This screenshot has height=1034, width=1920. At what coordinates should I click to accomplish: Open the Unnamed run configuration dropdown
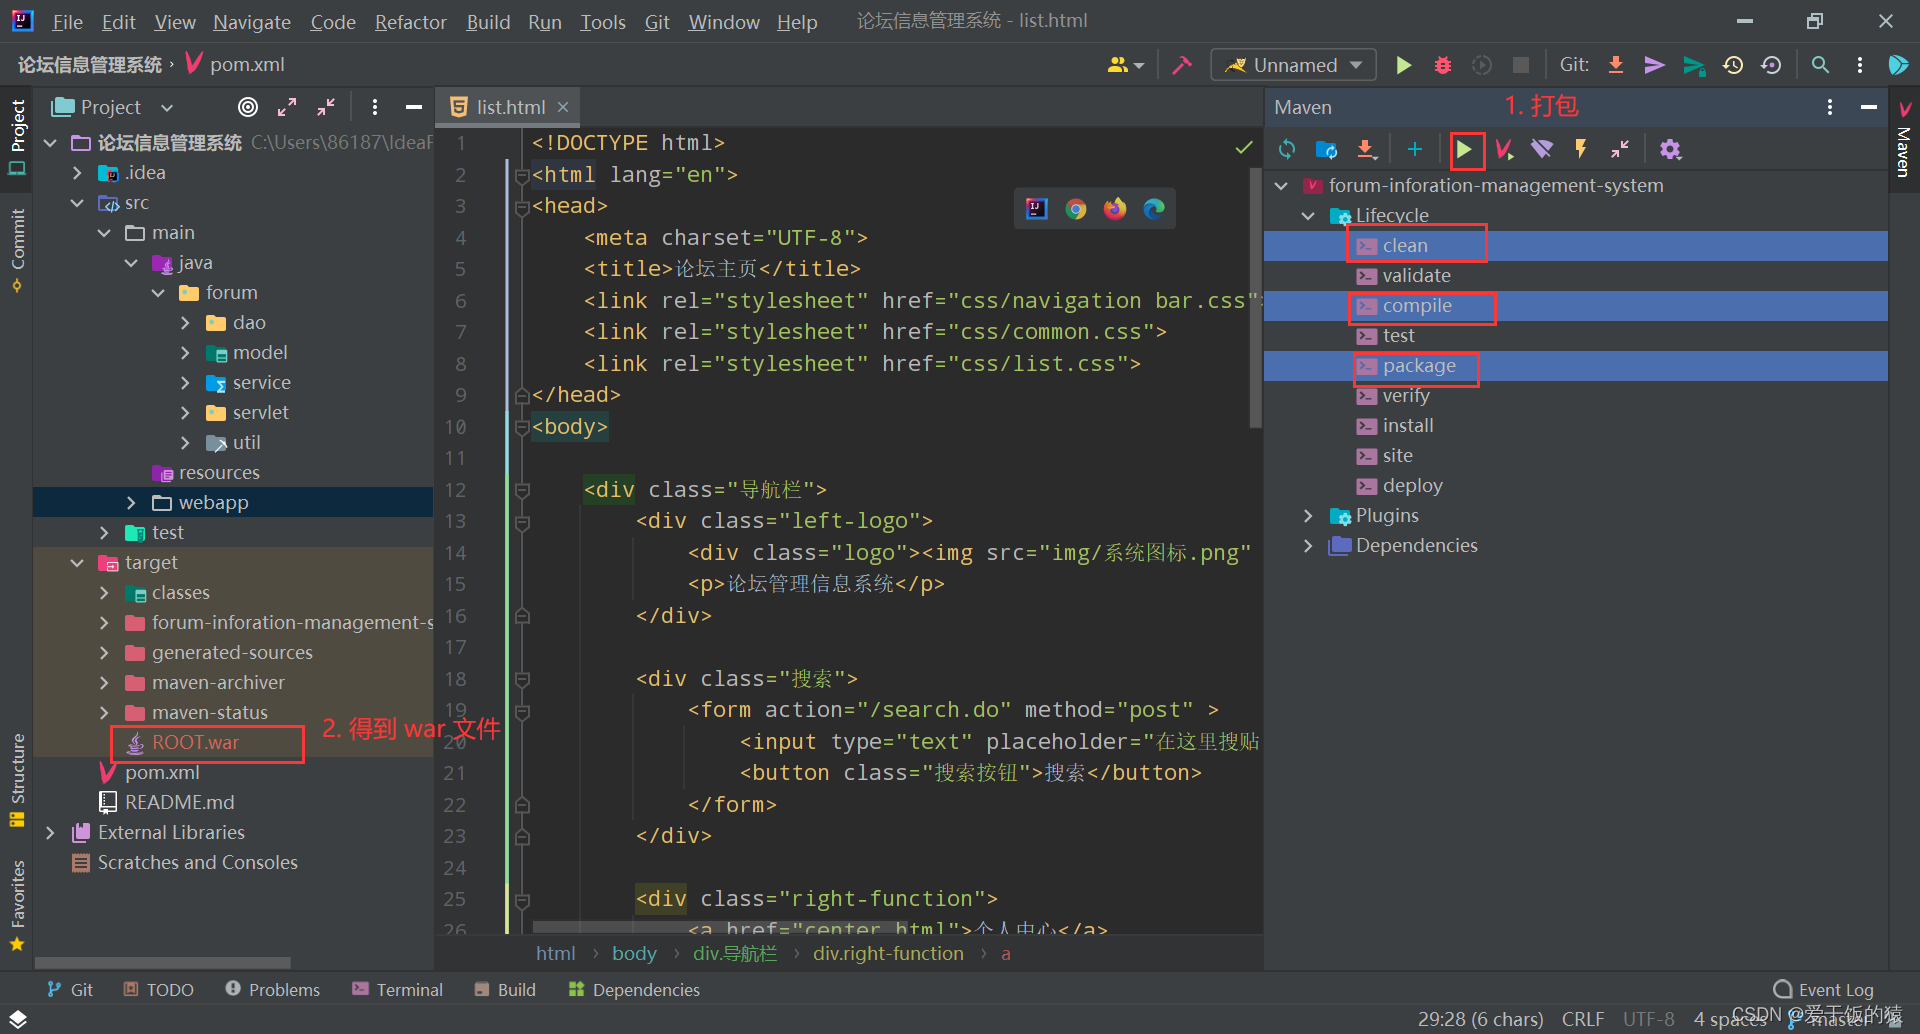(x=1293, y=64)
